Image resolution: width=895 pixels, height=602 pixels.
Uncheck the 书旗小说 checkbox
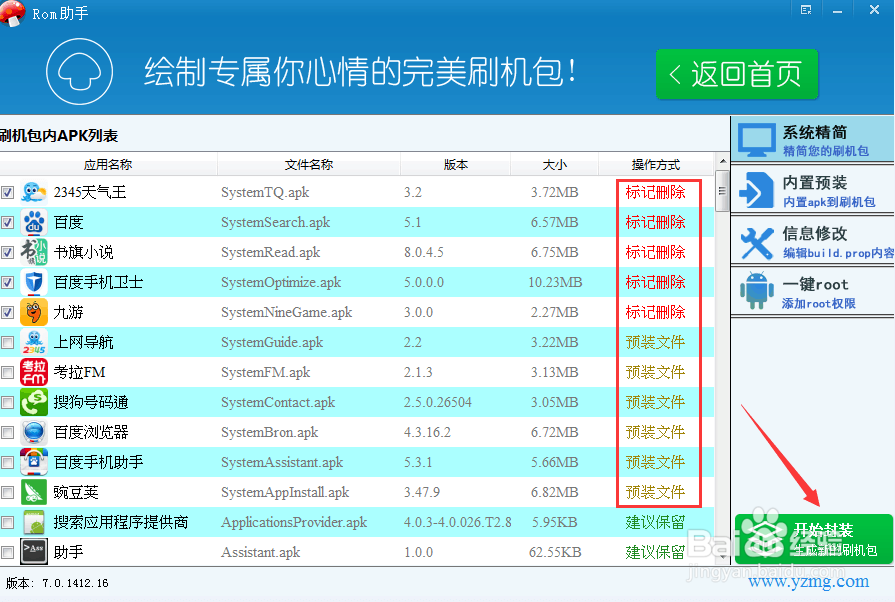tap(7, 252)
